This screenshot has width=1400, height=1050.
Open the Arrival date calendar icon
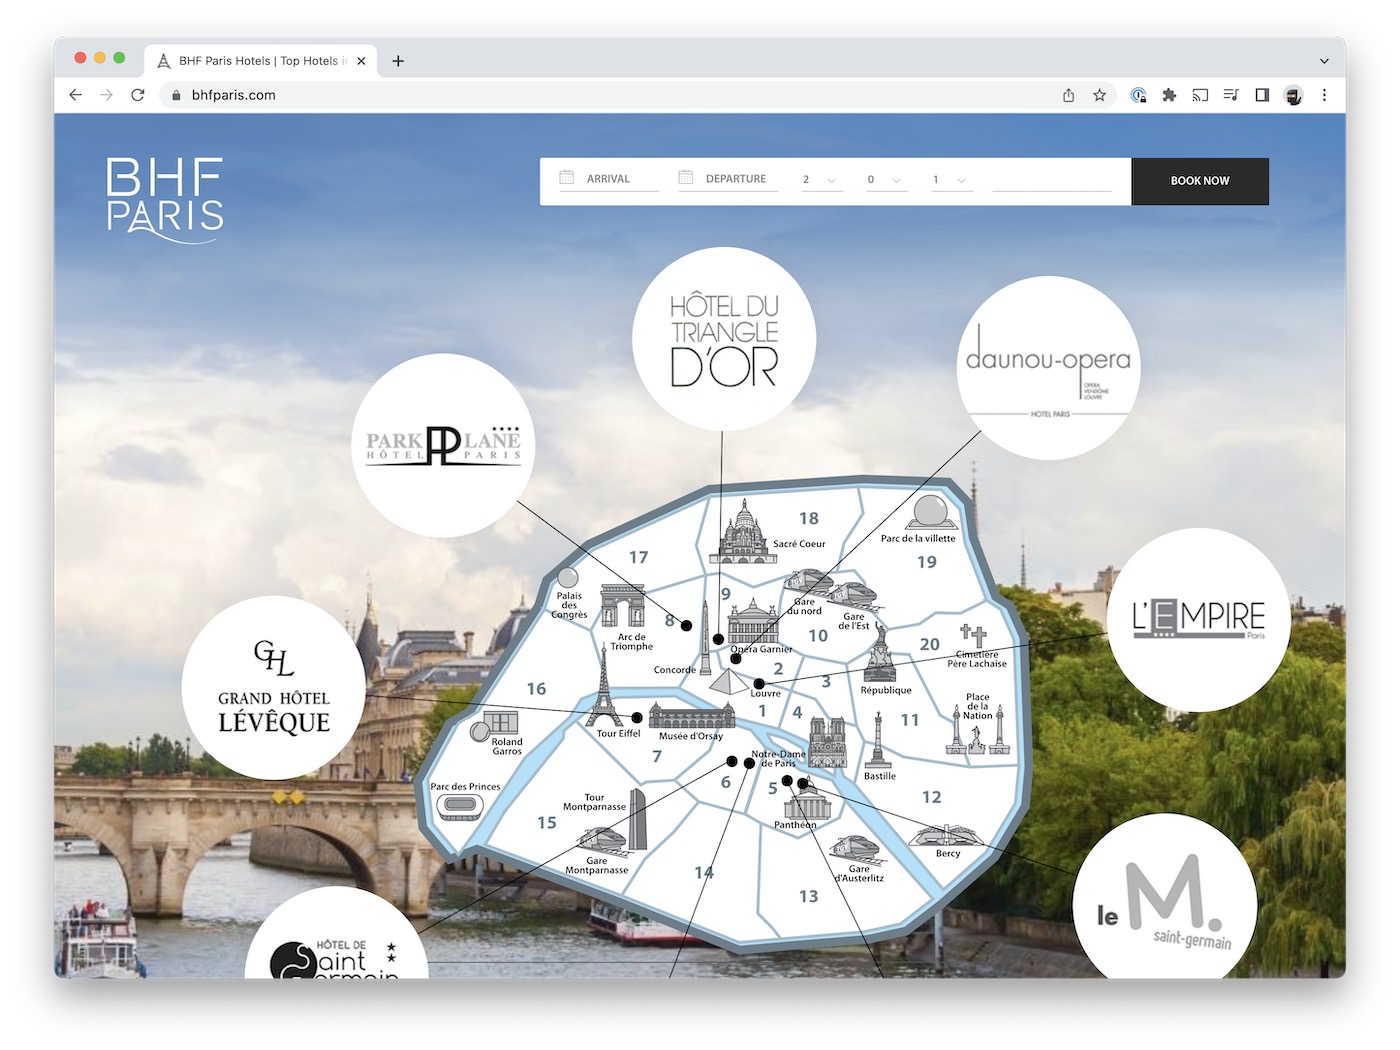pos(567,178)
